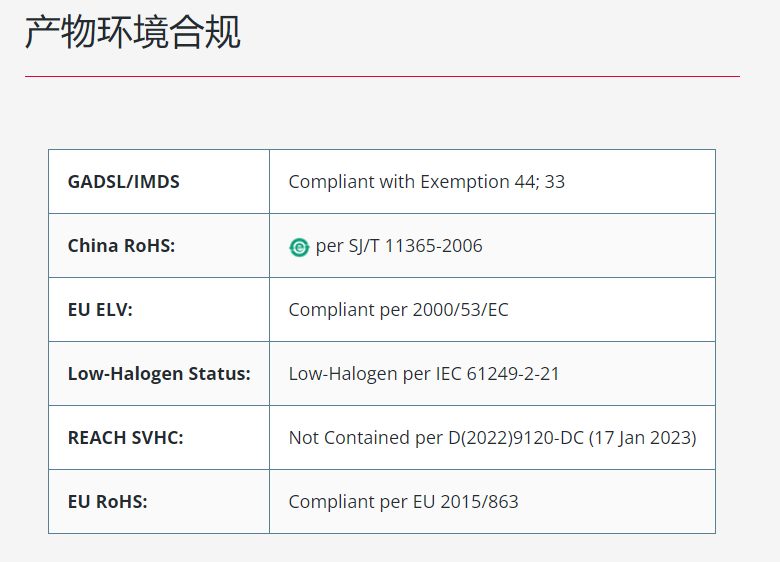This screenshot has width=780, height=562.
Task: Click 'Compliant with Exemption 44; 33' text
Action: 427,182
